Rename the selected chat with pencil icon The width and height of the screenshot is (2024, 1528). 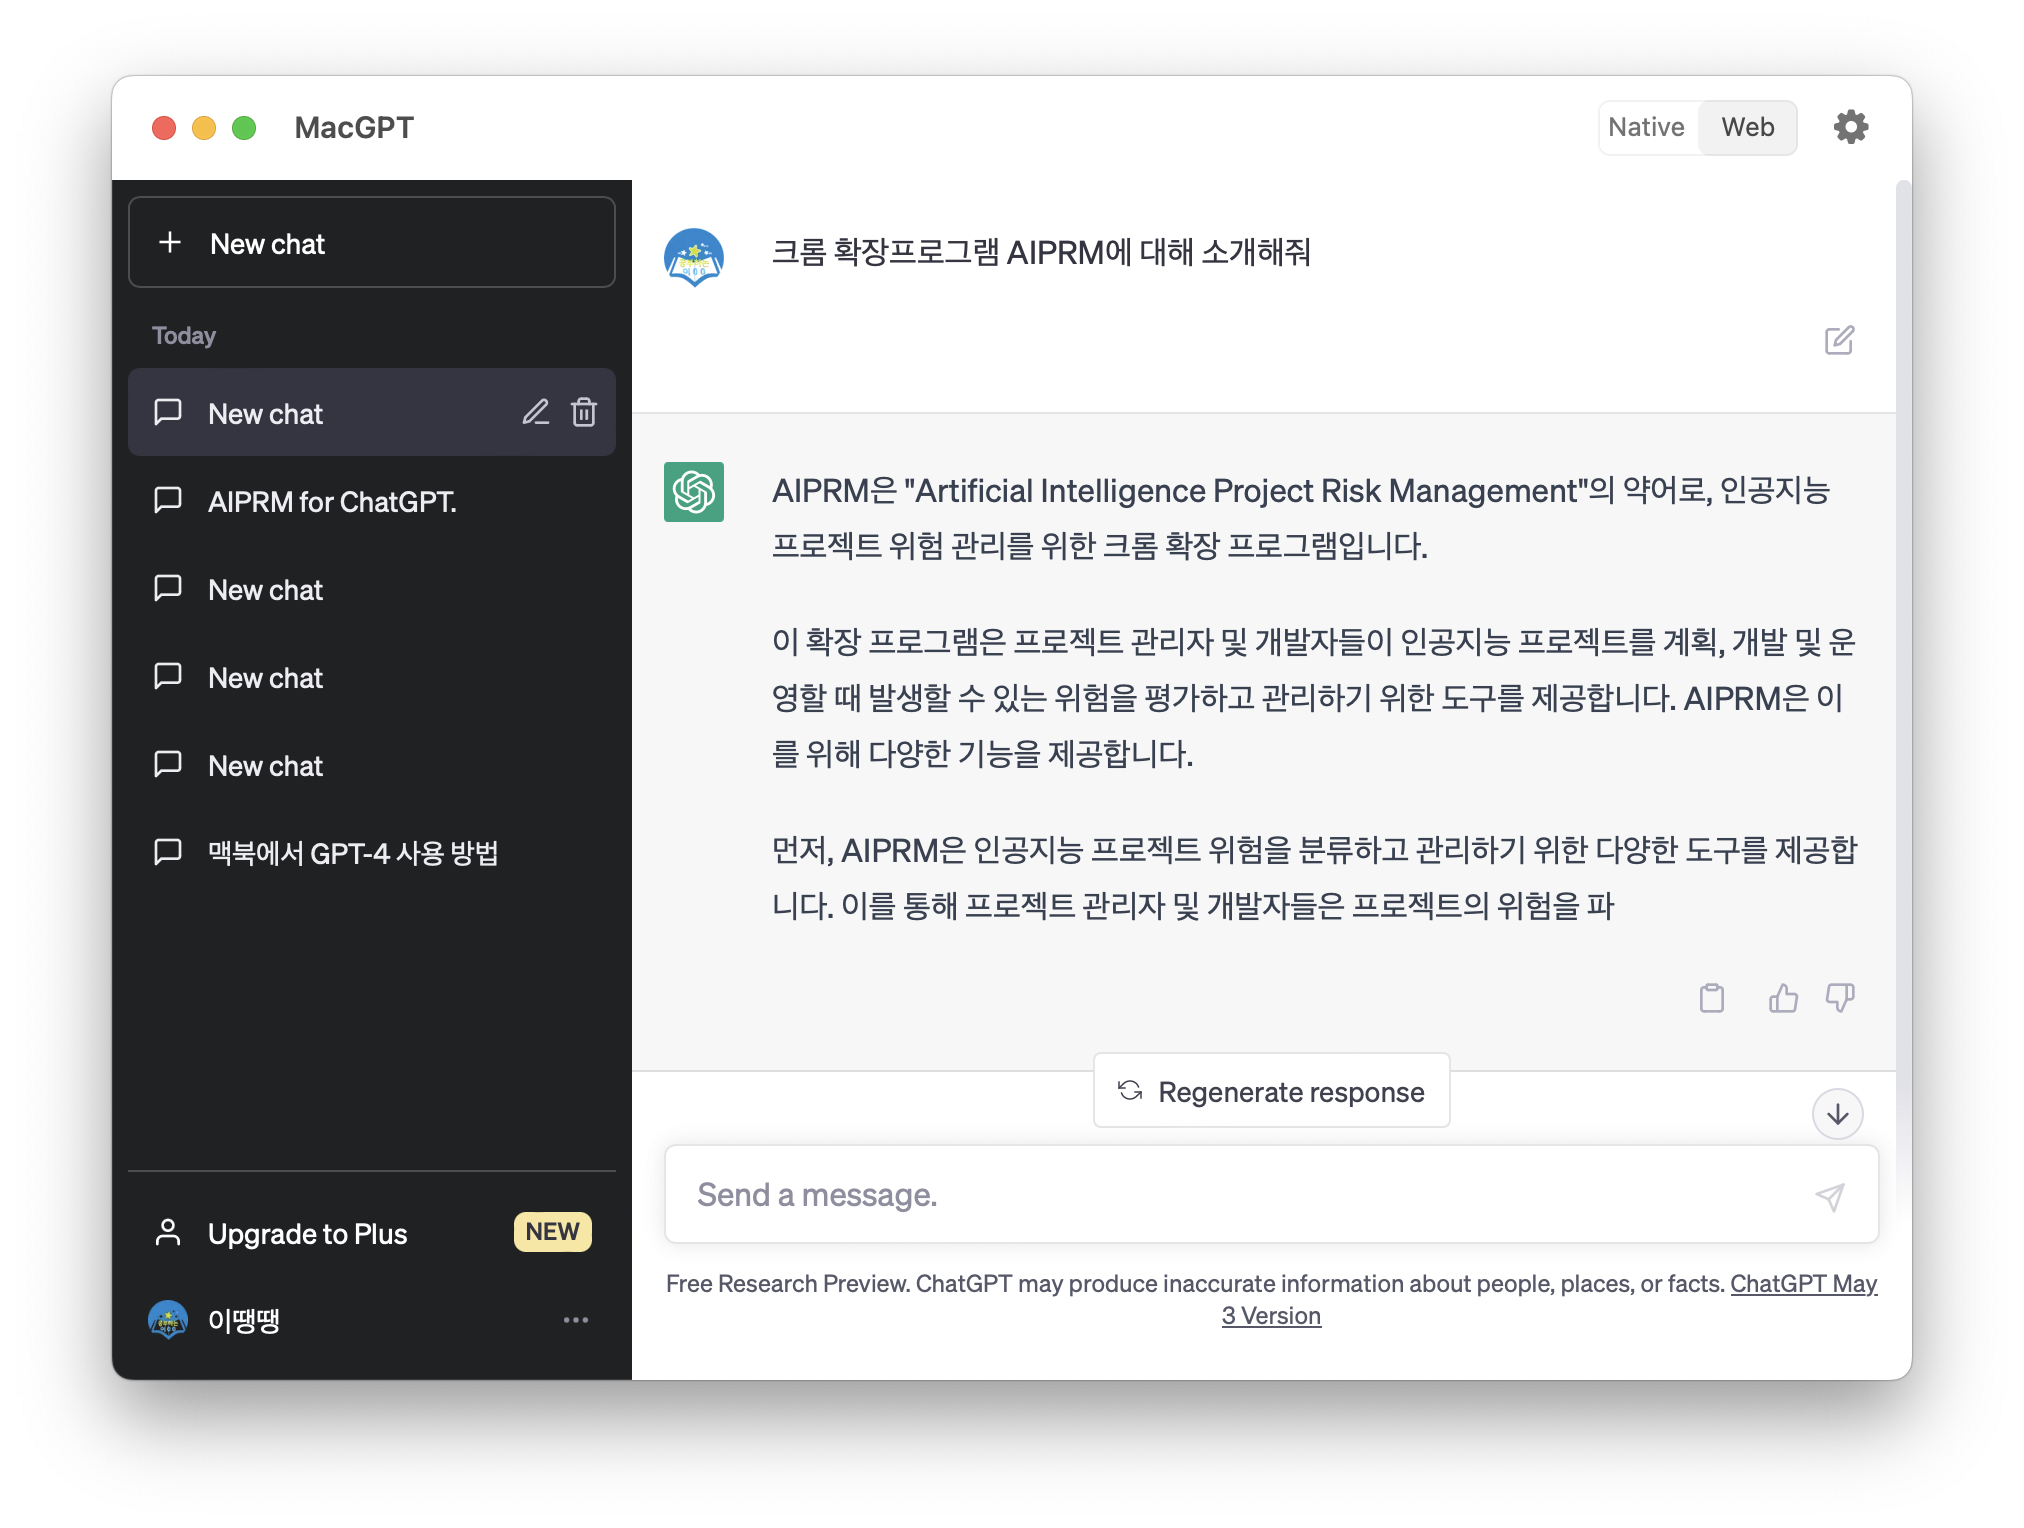pos(535,412)
